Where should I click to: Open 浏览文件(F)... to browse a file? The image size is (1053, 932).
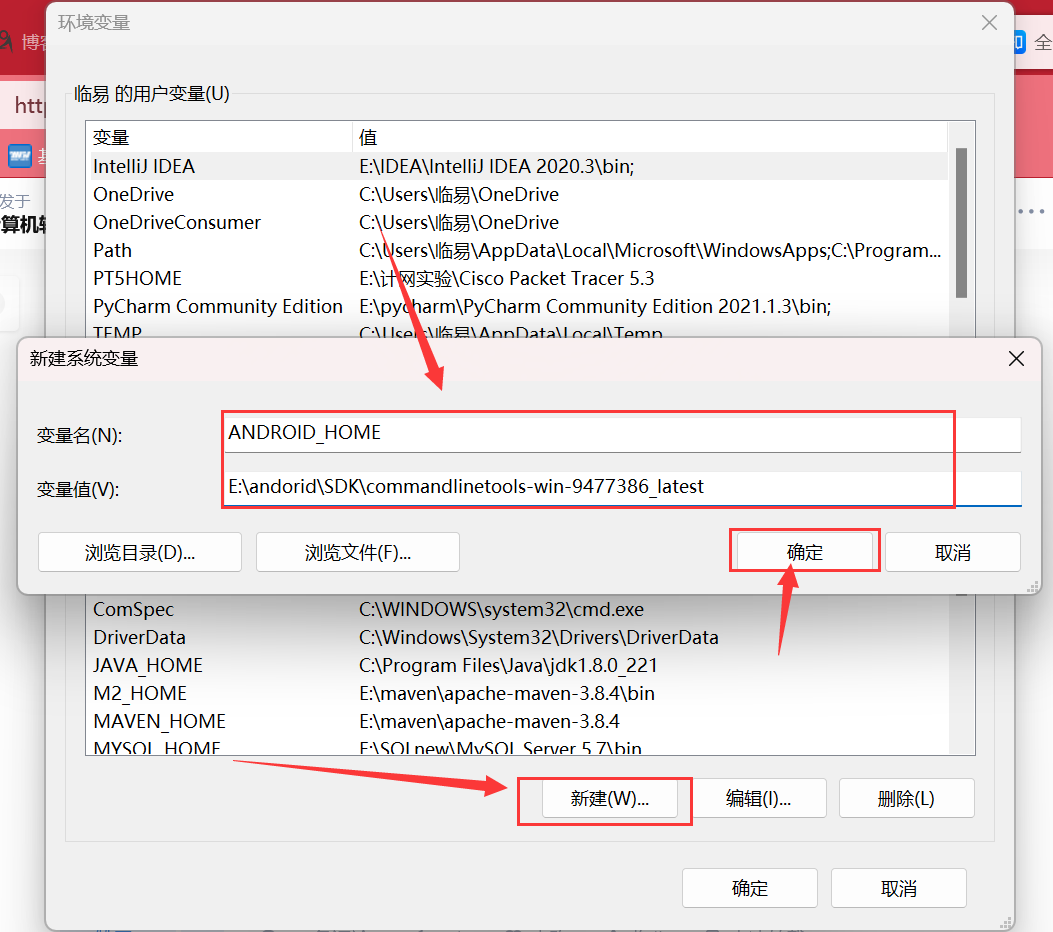[357, 552]
